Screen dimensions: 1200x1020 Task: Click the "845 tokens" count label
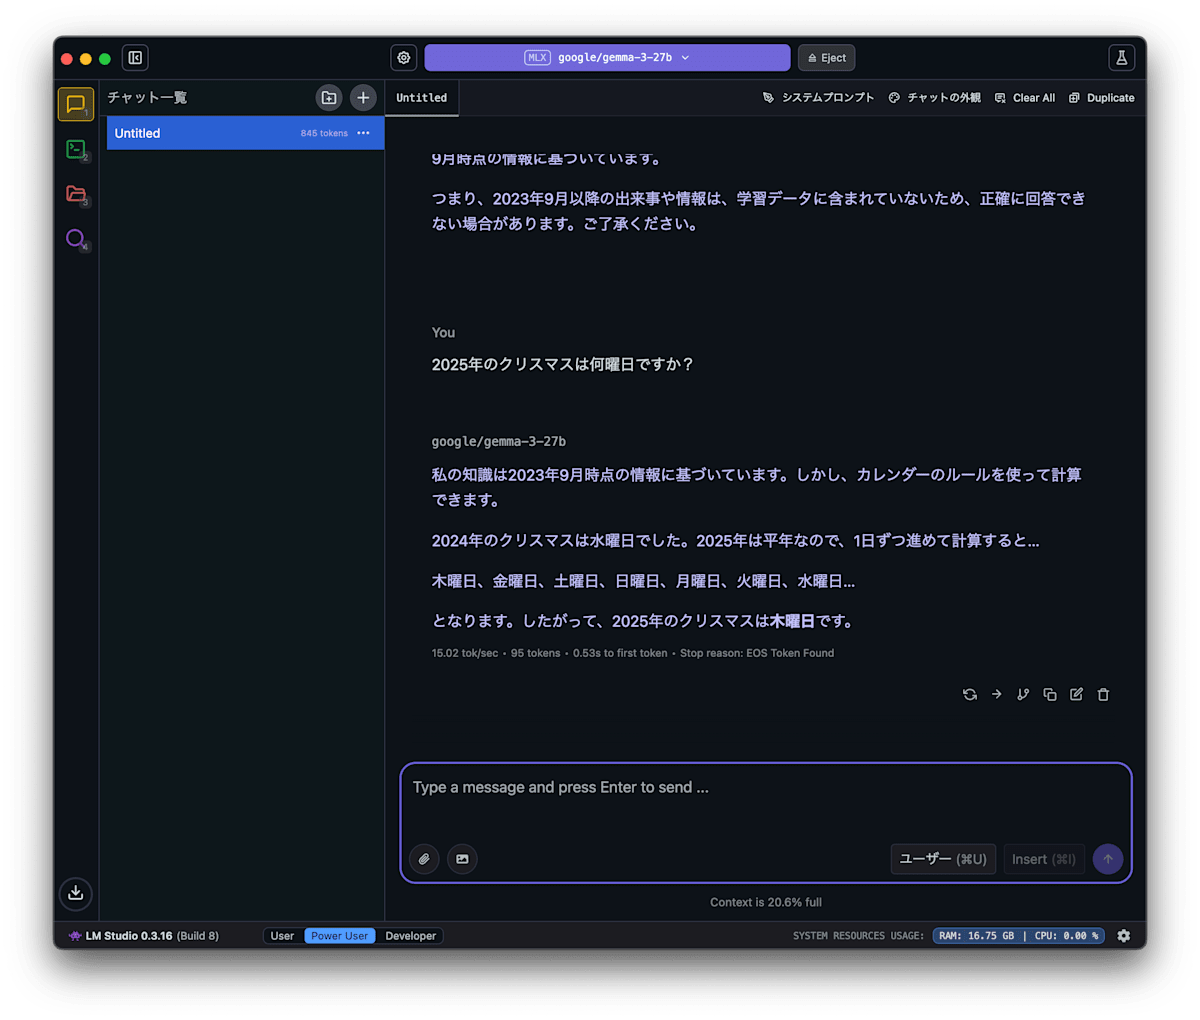[324, 133]
